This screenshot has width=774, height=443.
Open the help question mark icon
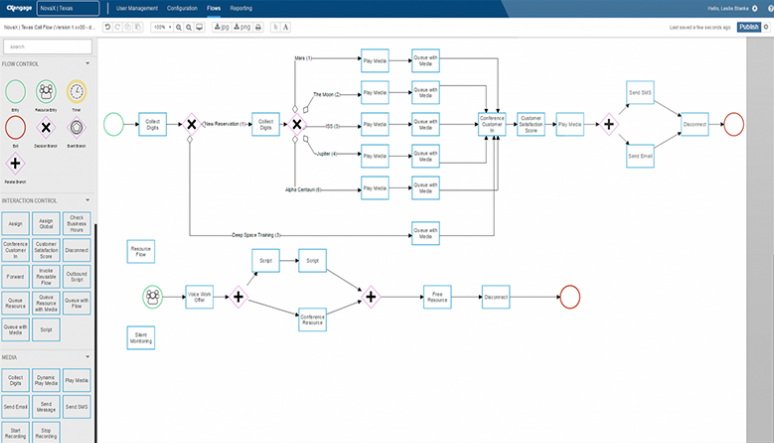tap(771, 8)
